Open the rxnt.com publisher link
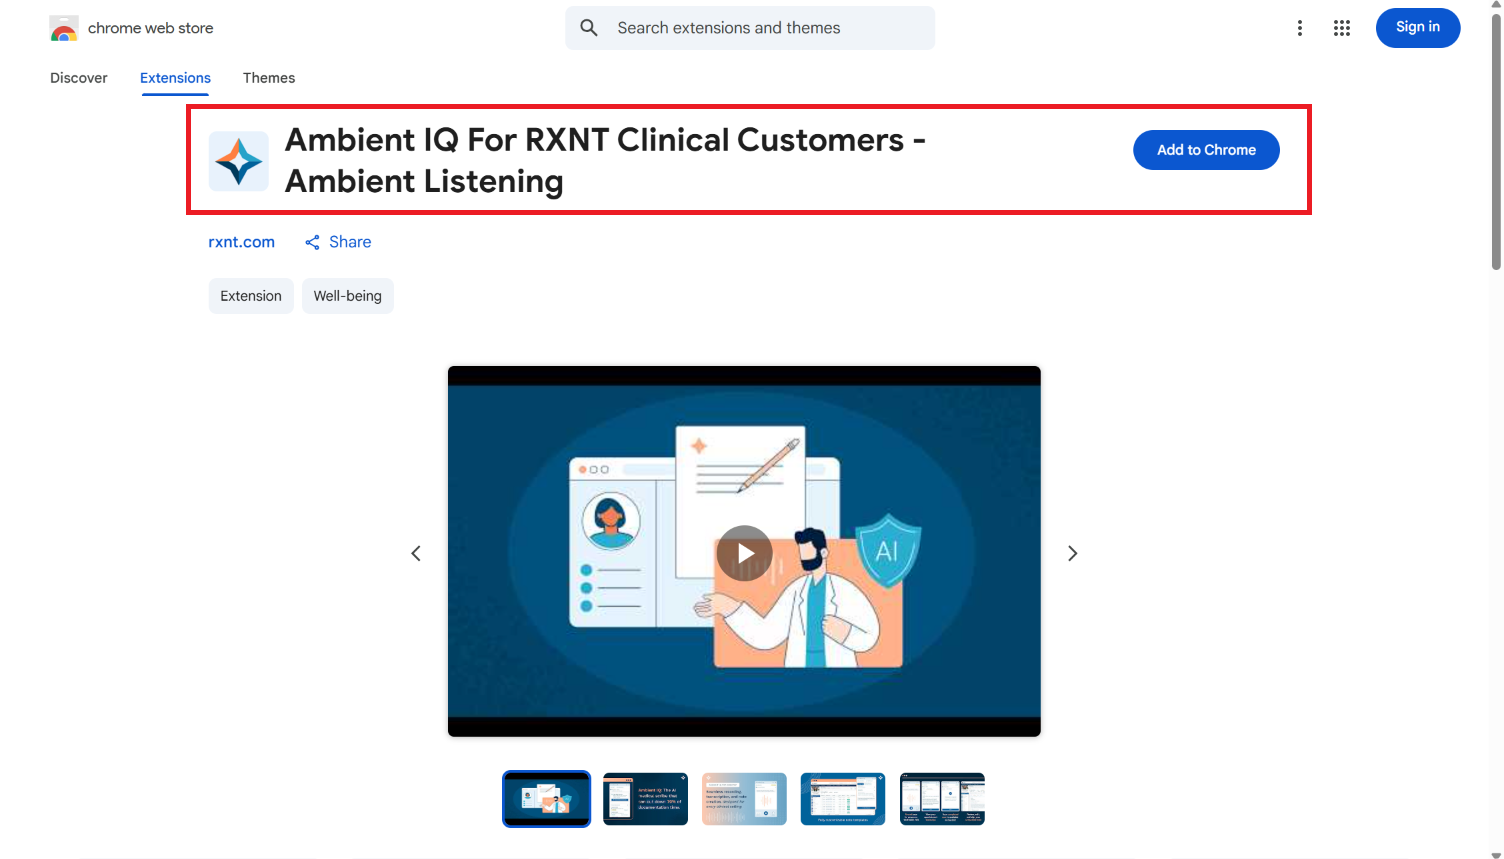 pyautogui.click(x=241, y=242)
